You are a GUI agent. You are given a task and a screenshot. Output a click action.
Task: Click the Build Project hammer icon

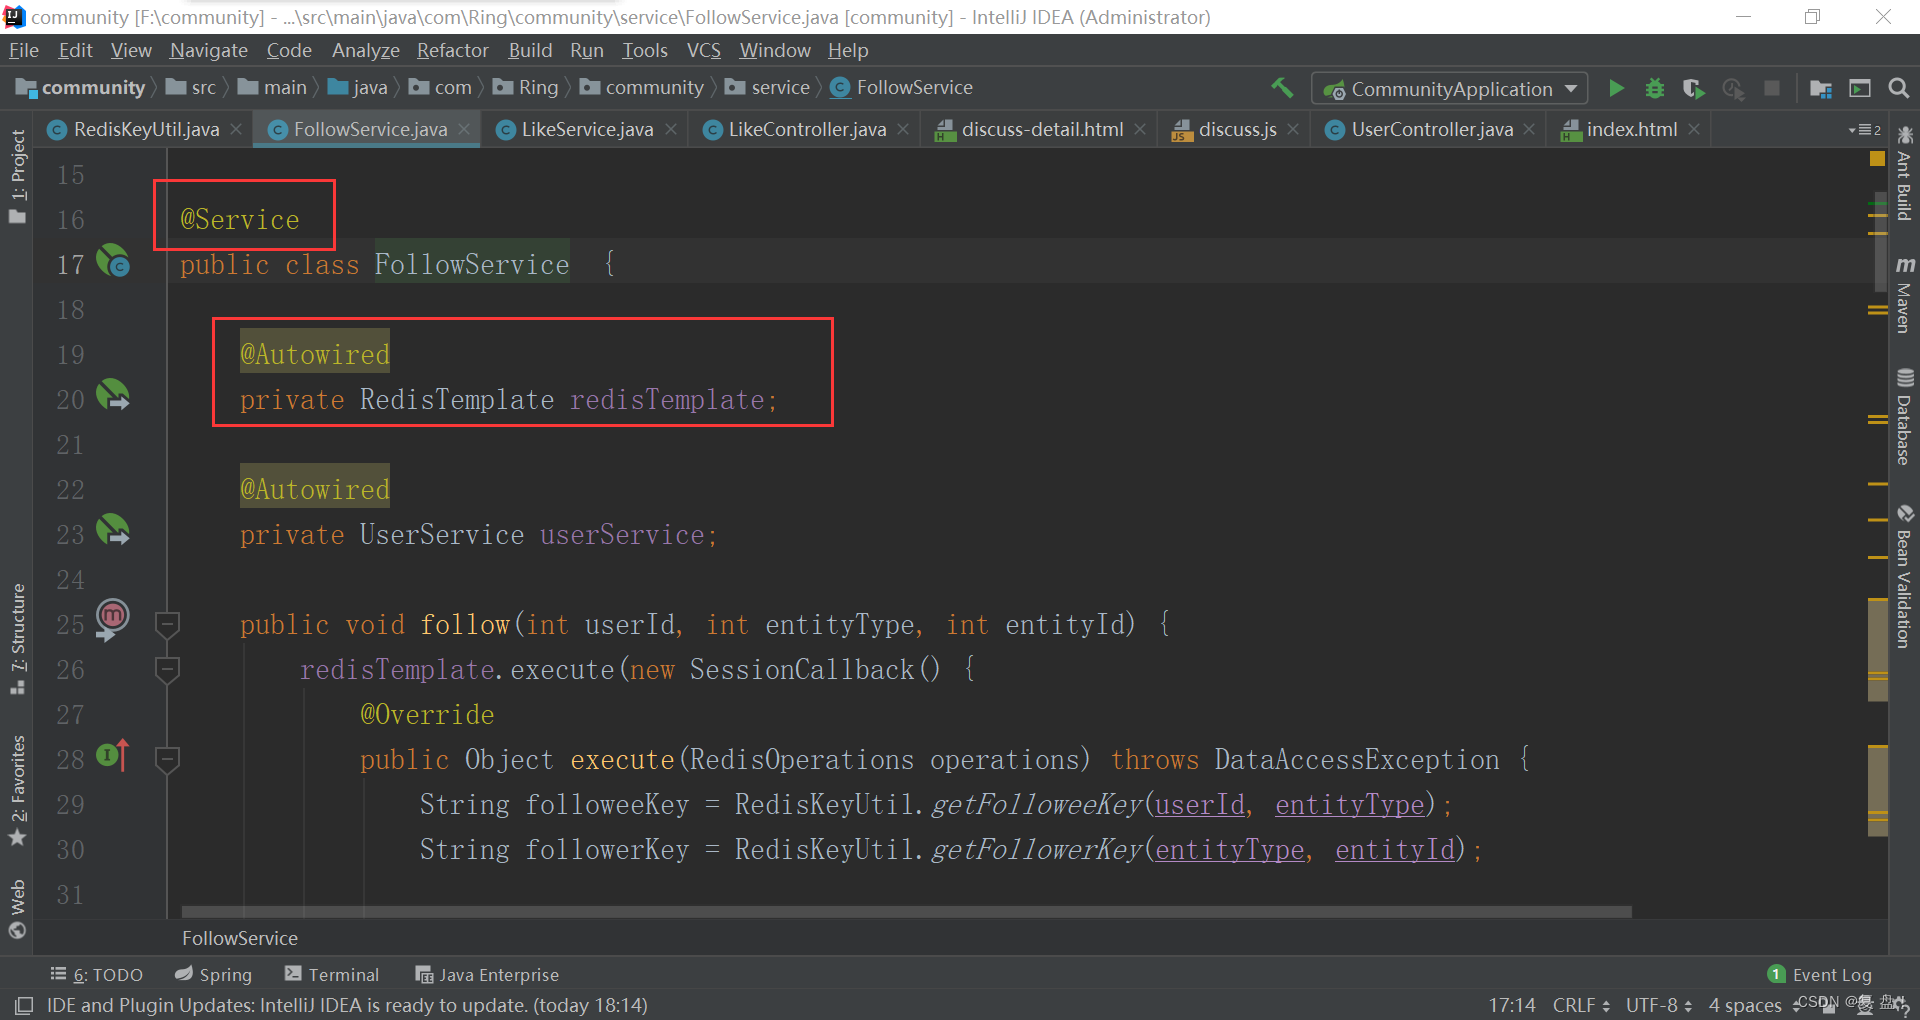[x=1282, y=88]
